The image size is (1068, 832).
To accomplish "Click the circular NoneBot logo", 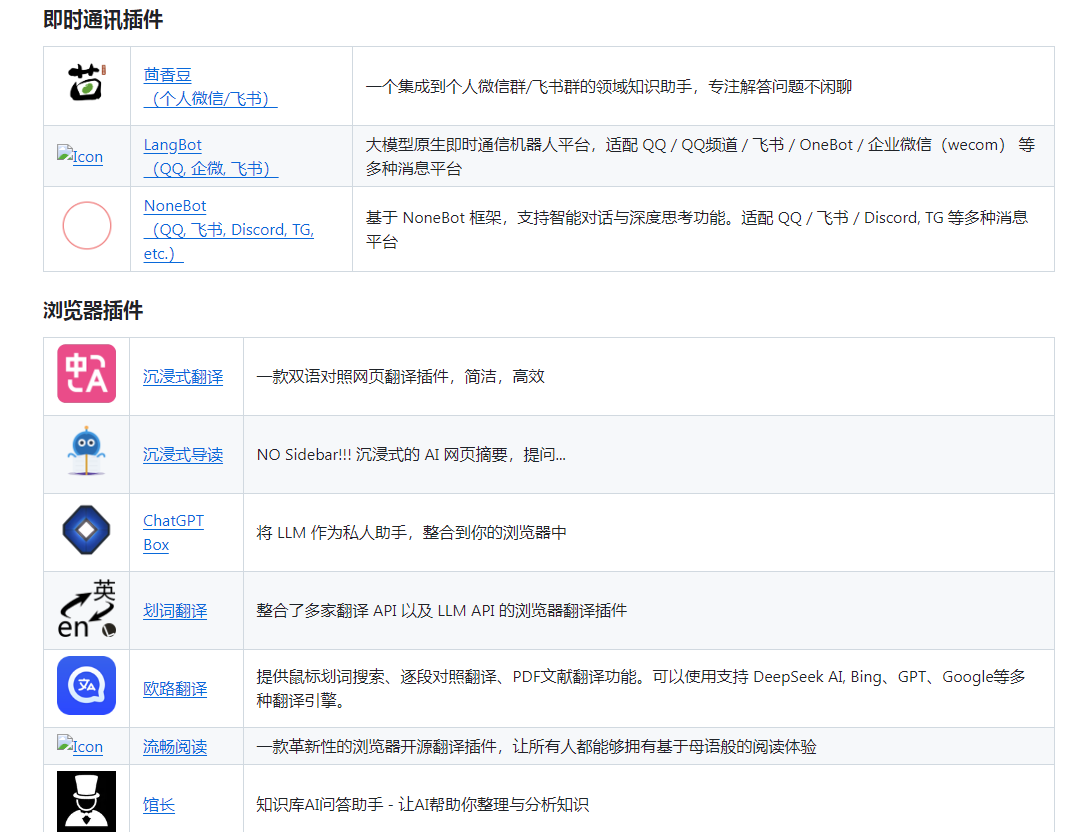I will (87, 225).
